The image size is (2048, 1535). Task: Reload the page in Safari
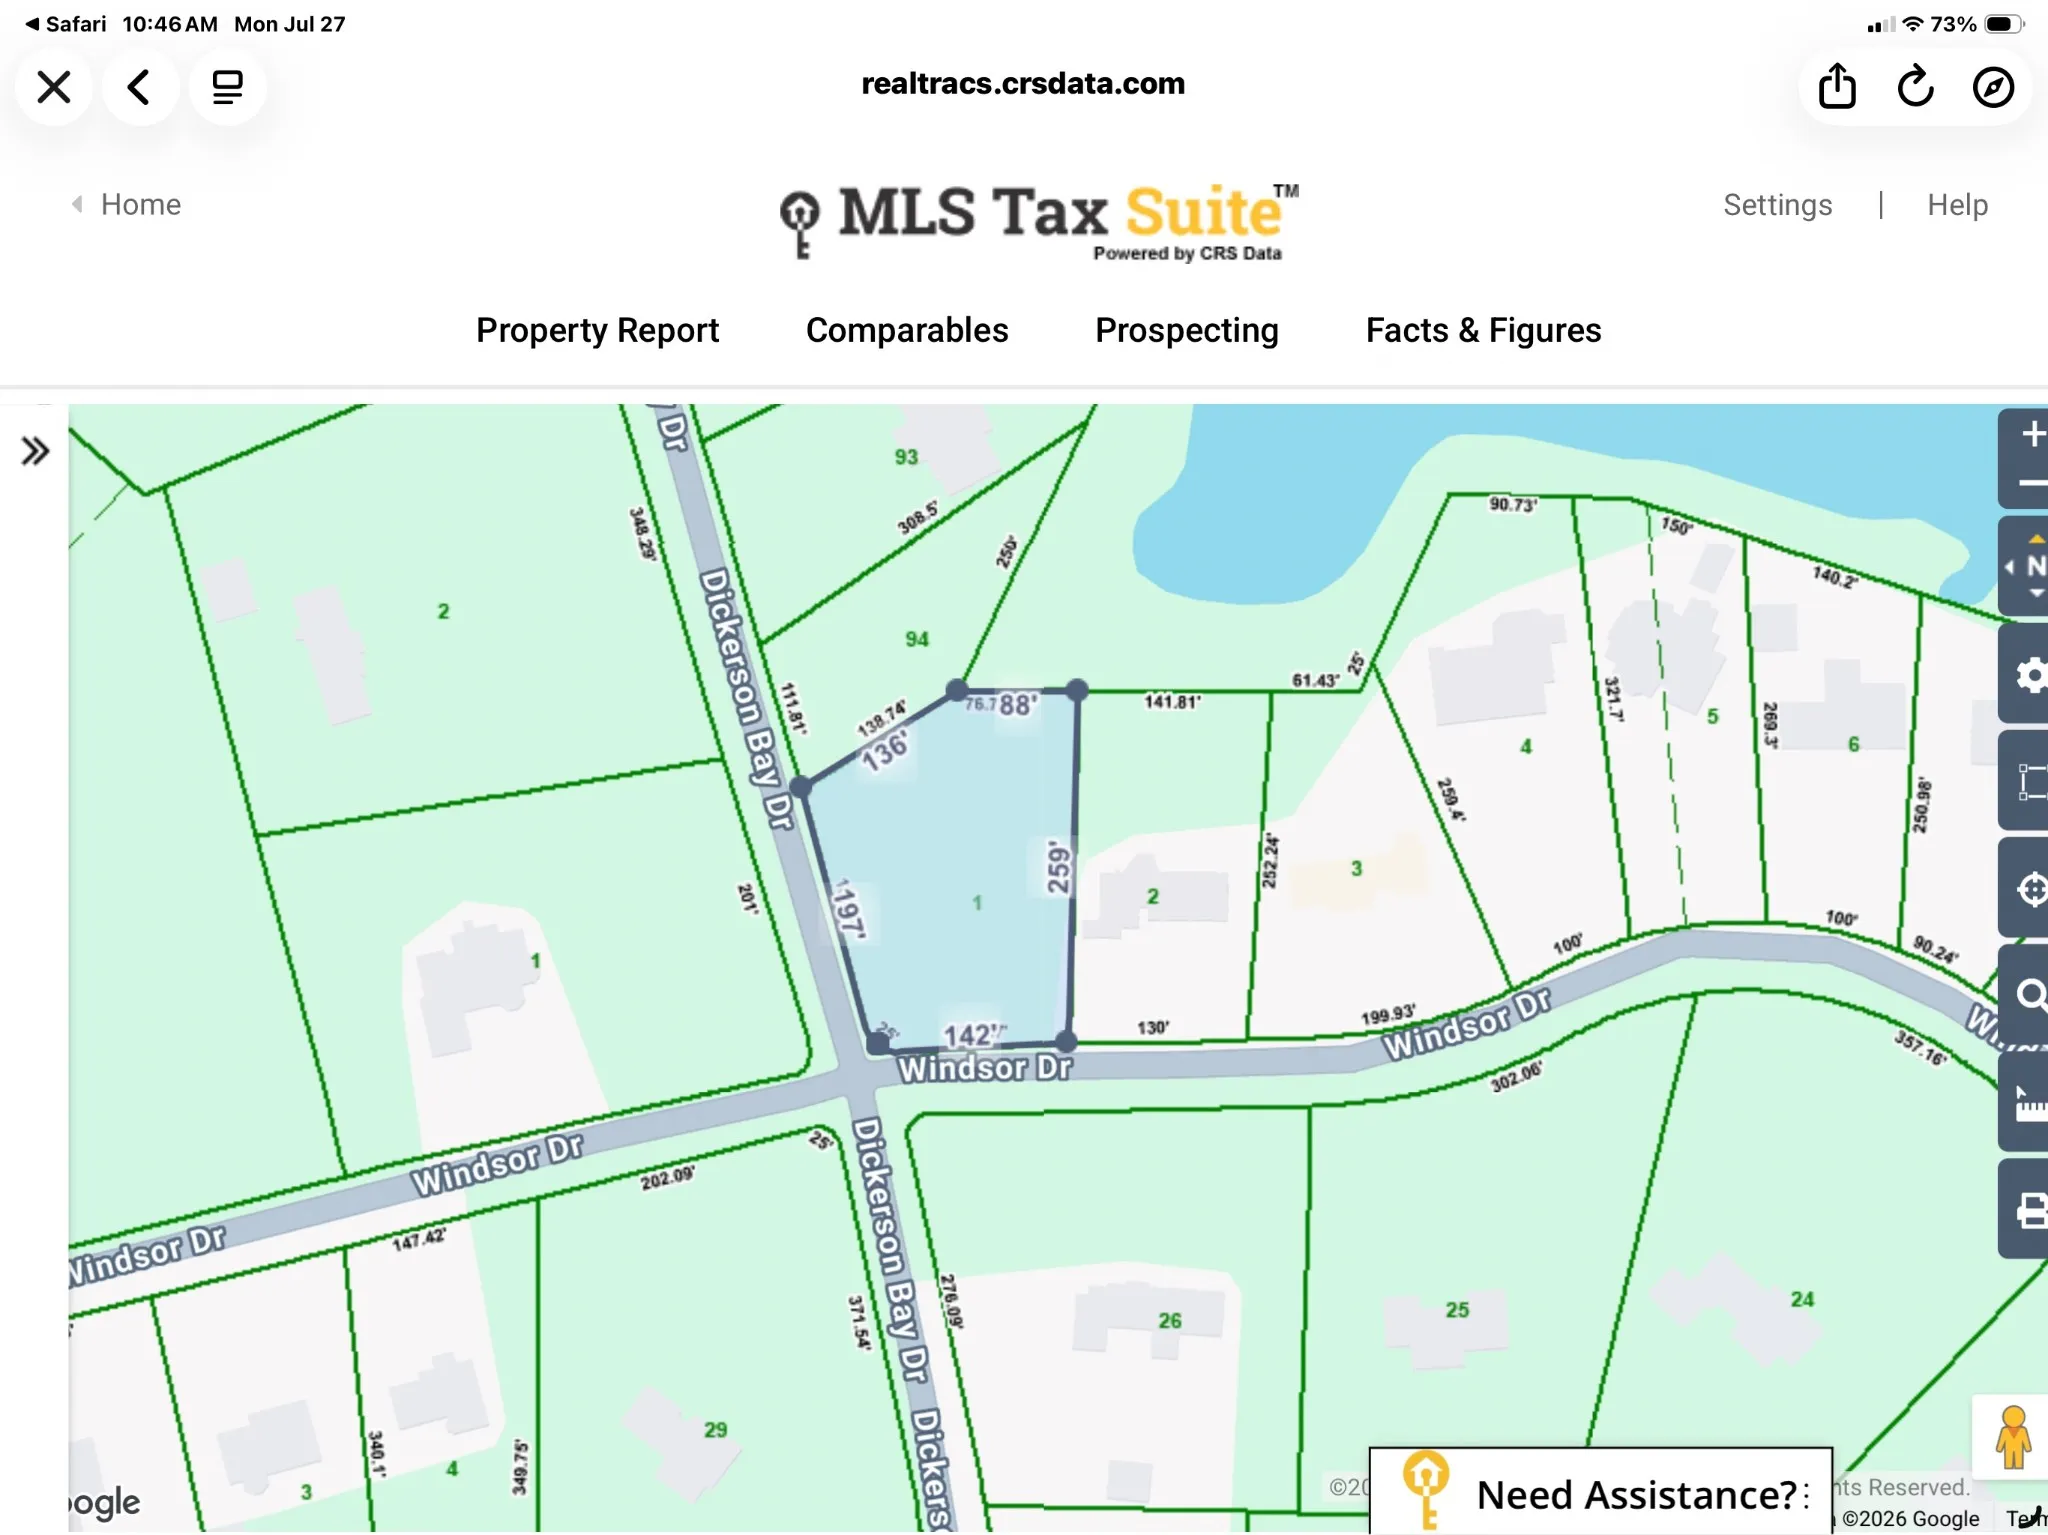pos(1915,87)
